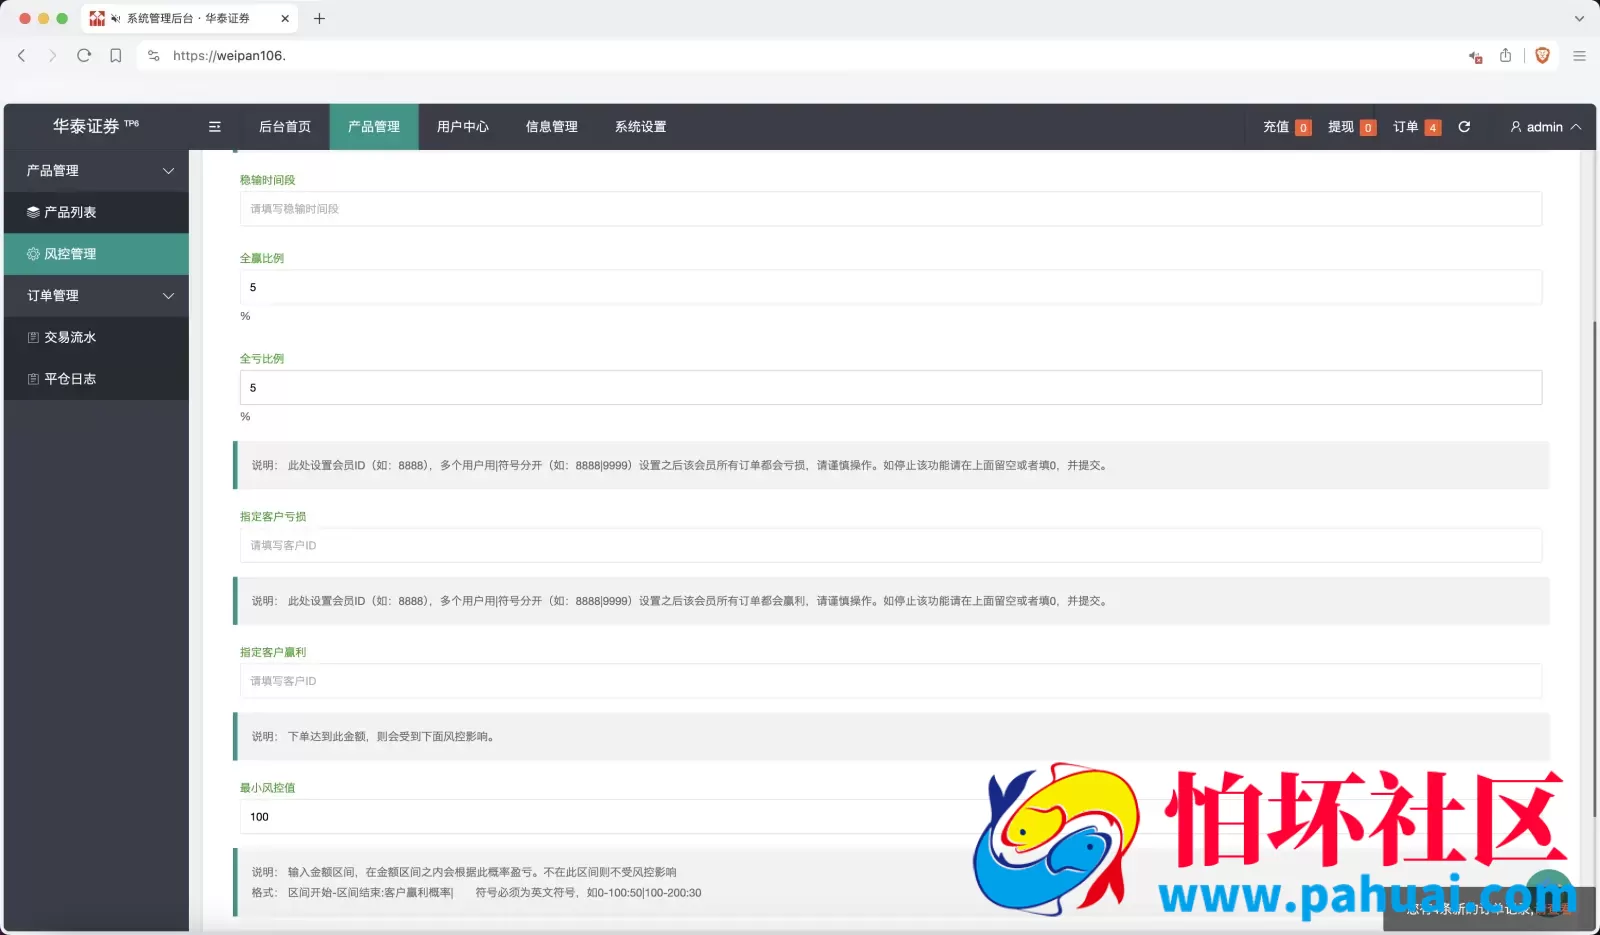
Task: Focus the 指定客户亏损 input field
Action: [x=891, y=546]
